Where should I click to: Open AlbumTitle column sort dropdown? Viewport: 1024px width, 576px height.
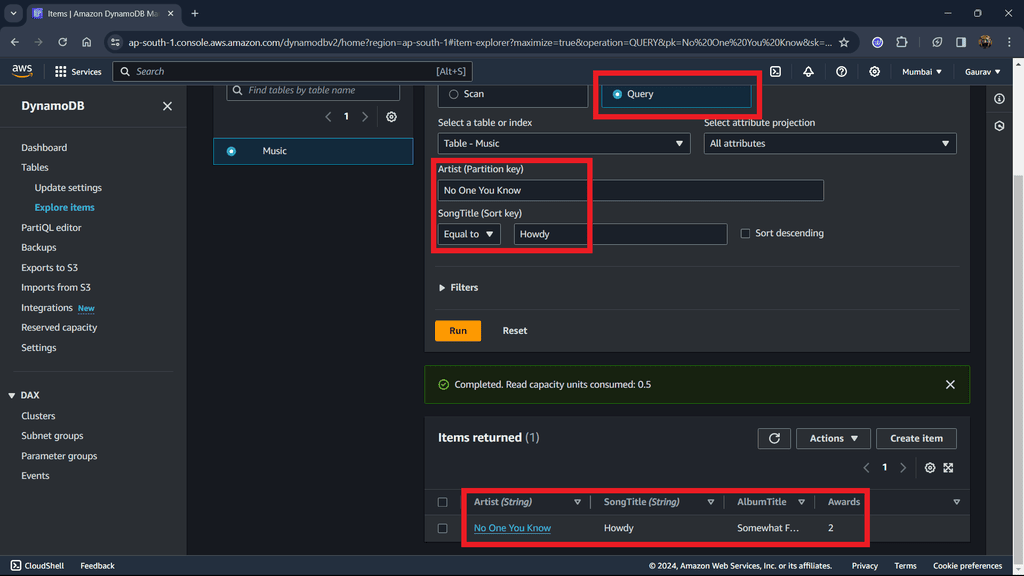coord(801,502)
